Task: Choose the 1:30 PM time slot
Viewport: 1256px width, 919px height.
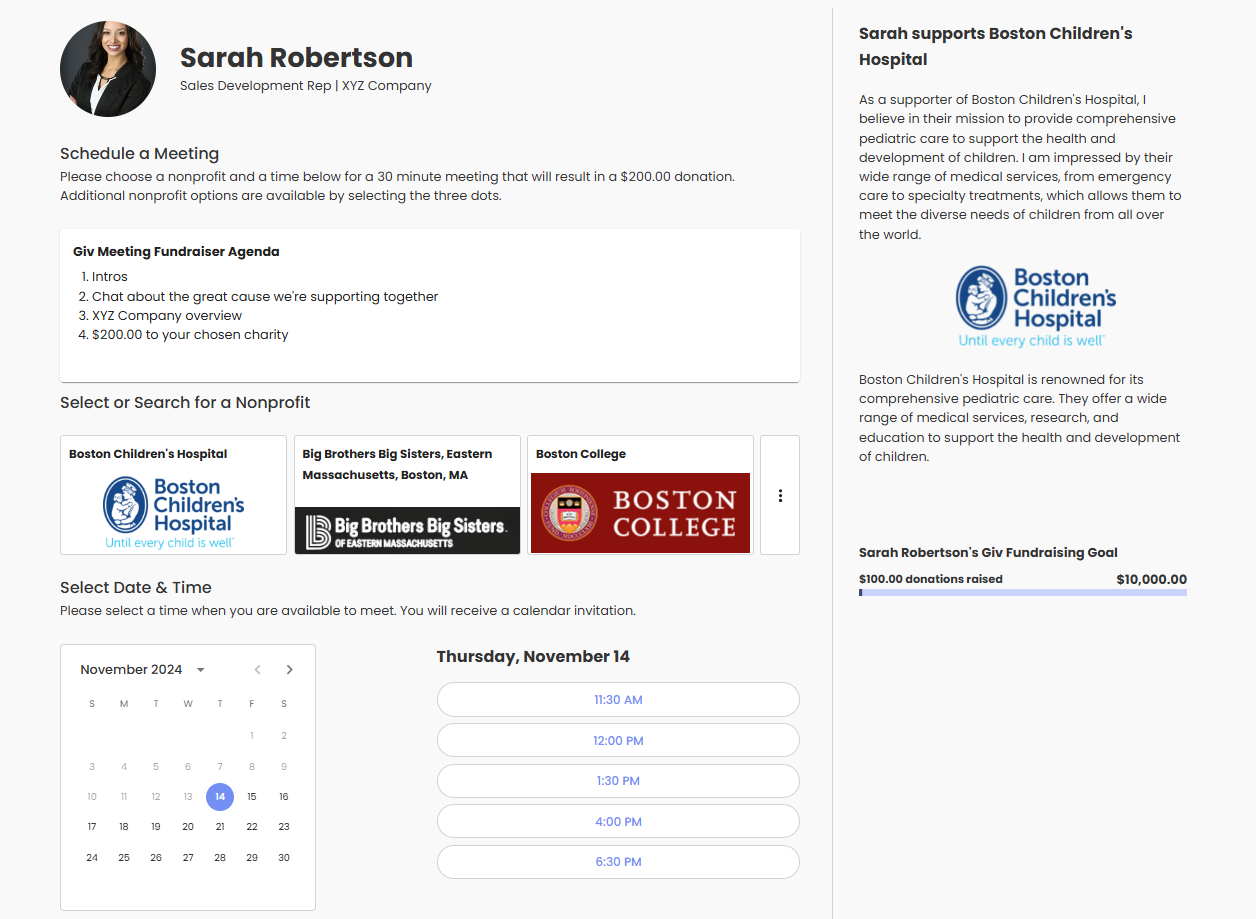Action: coord(618,781)
